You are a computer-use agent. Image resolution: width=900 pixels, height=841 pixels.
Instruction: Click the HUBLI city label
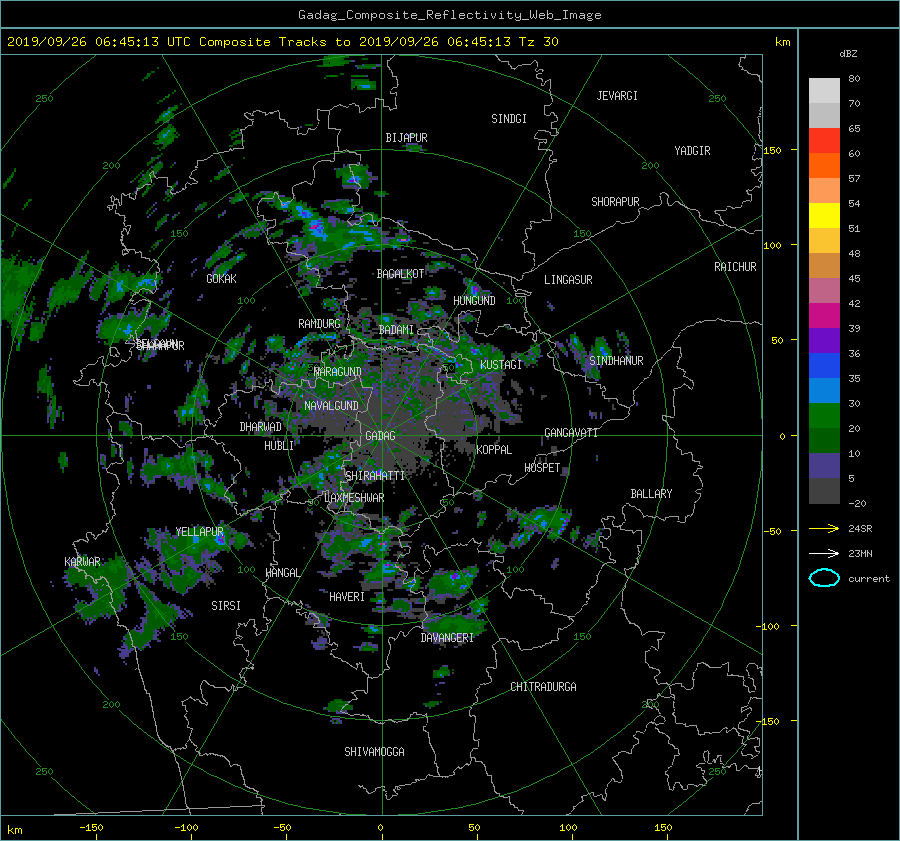pos(279,446)
